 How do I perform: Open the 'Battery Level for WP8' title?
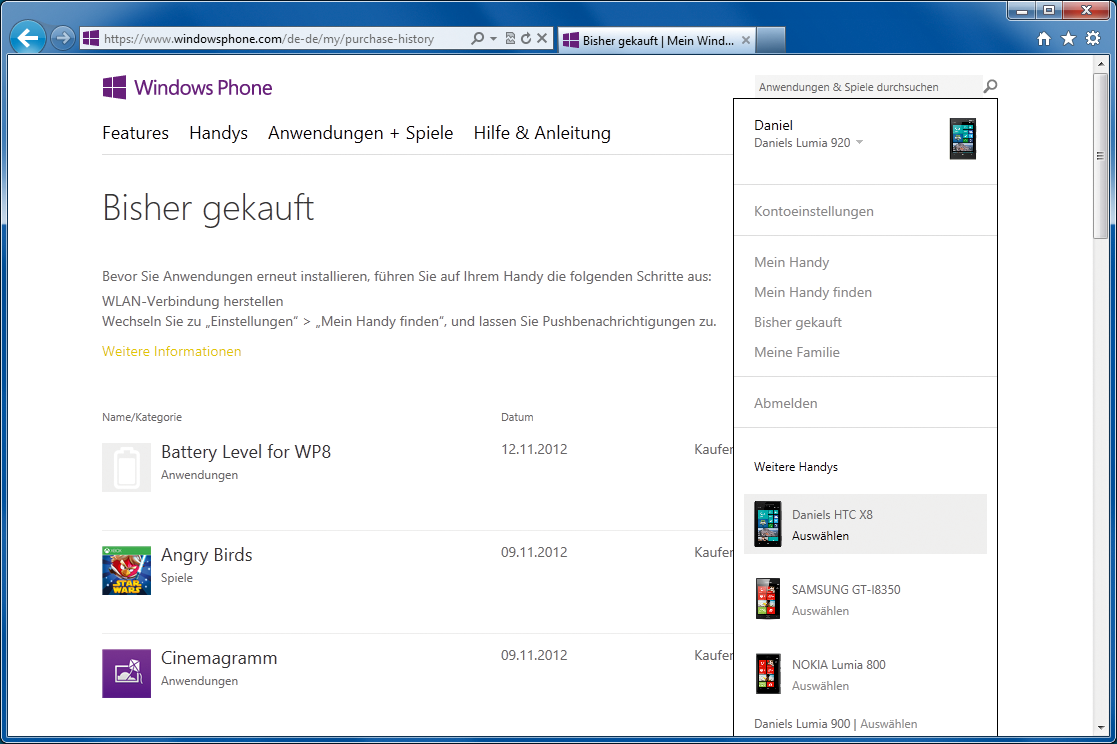(x=246, y=452)
